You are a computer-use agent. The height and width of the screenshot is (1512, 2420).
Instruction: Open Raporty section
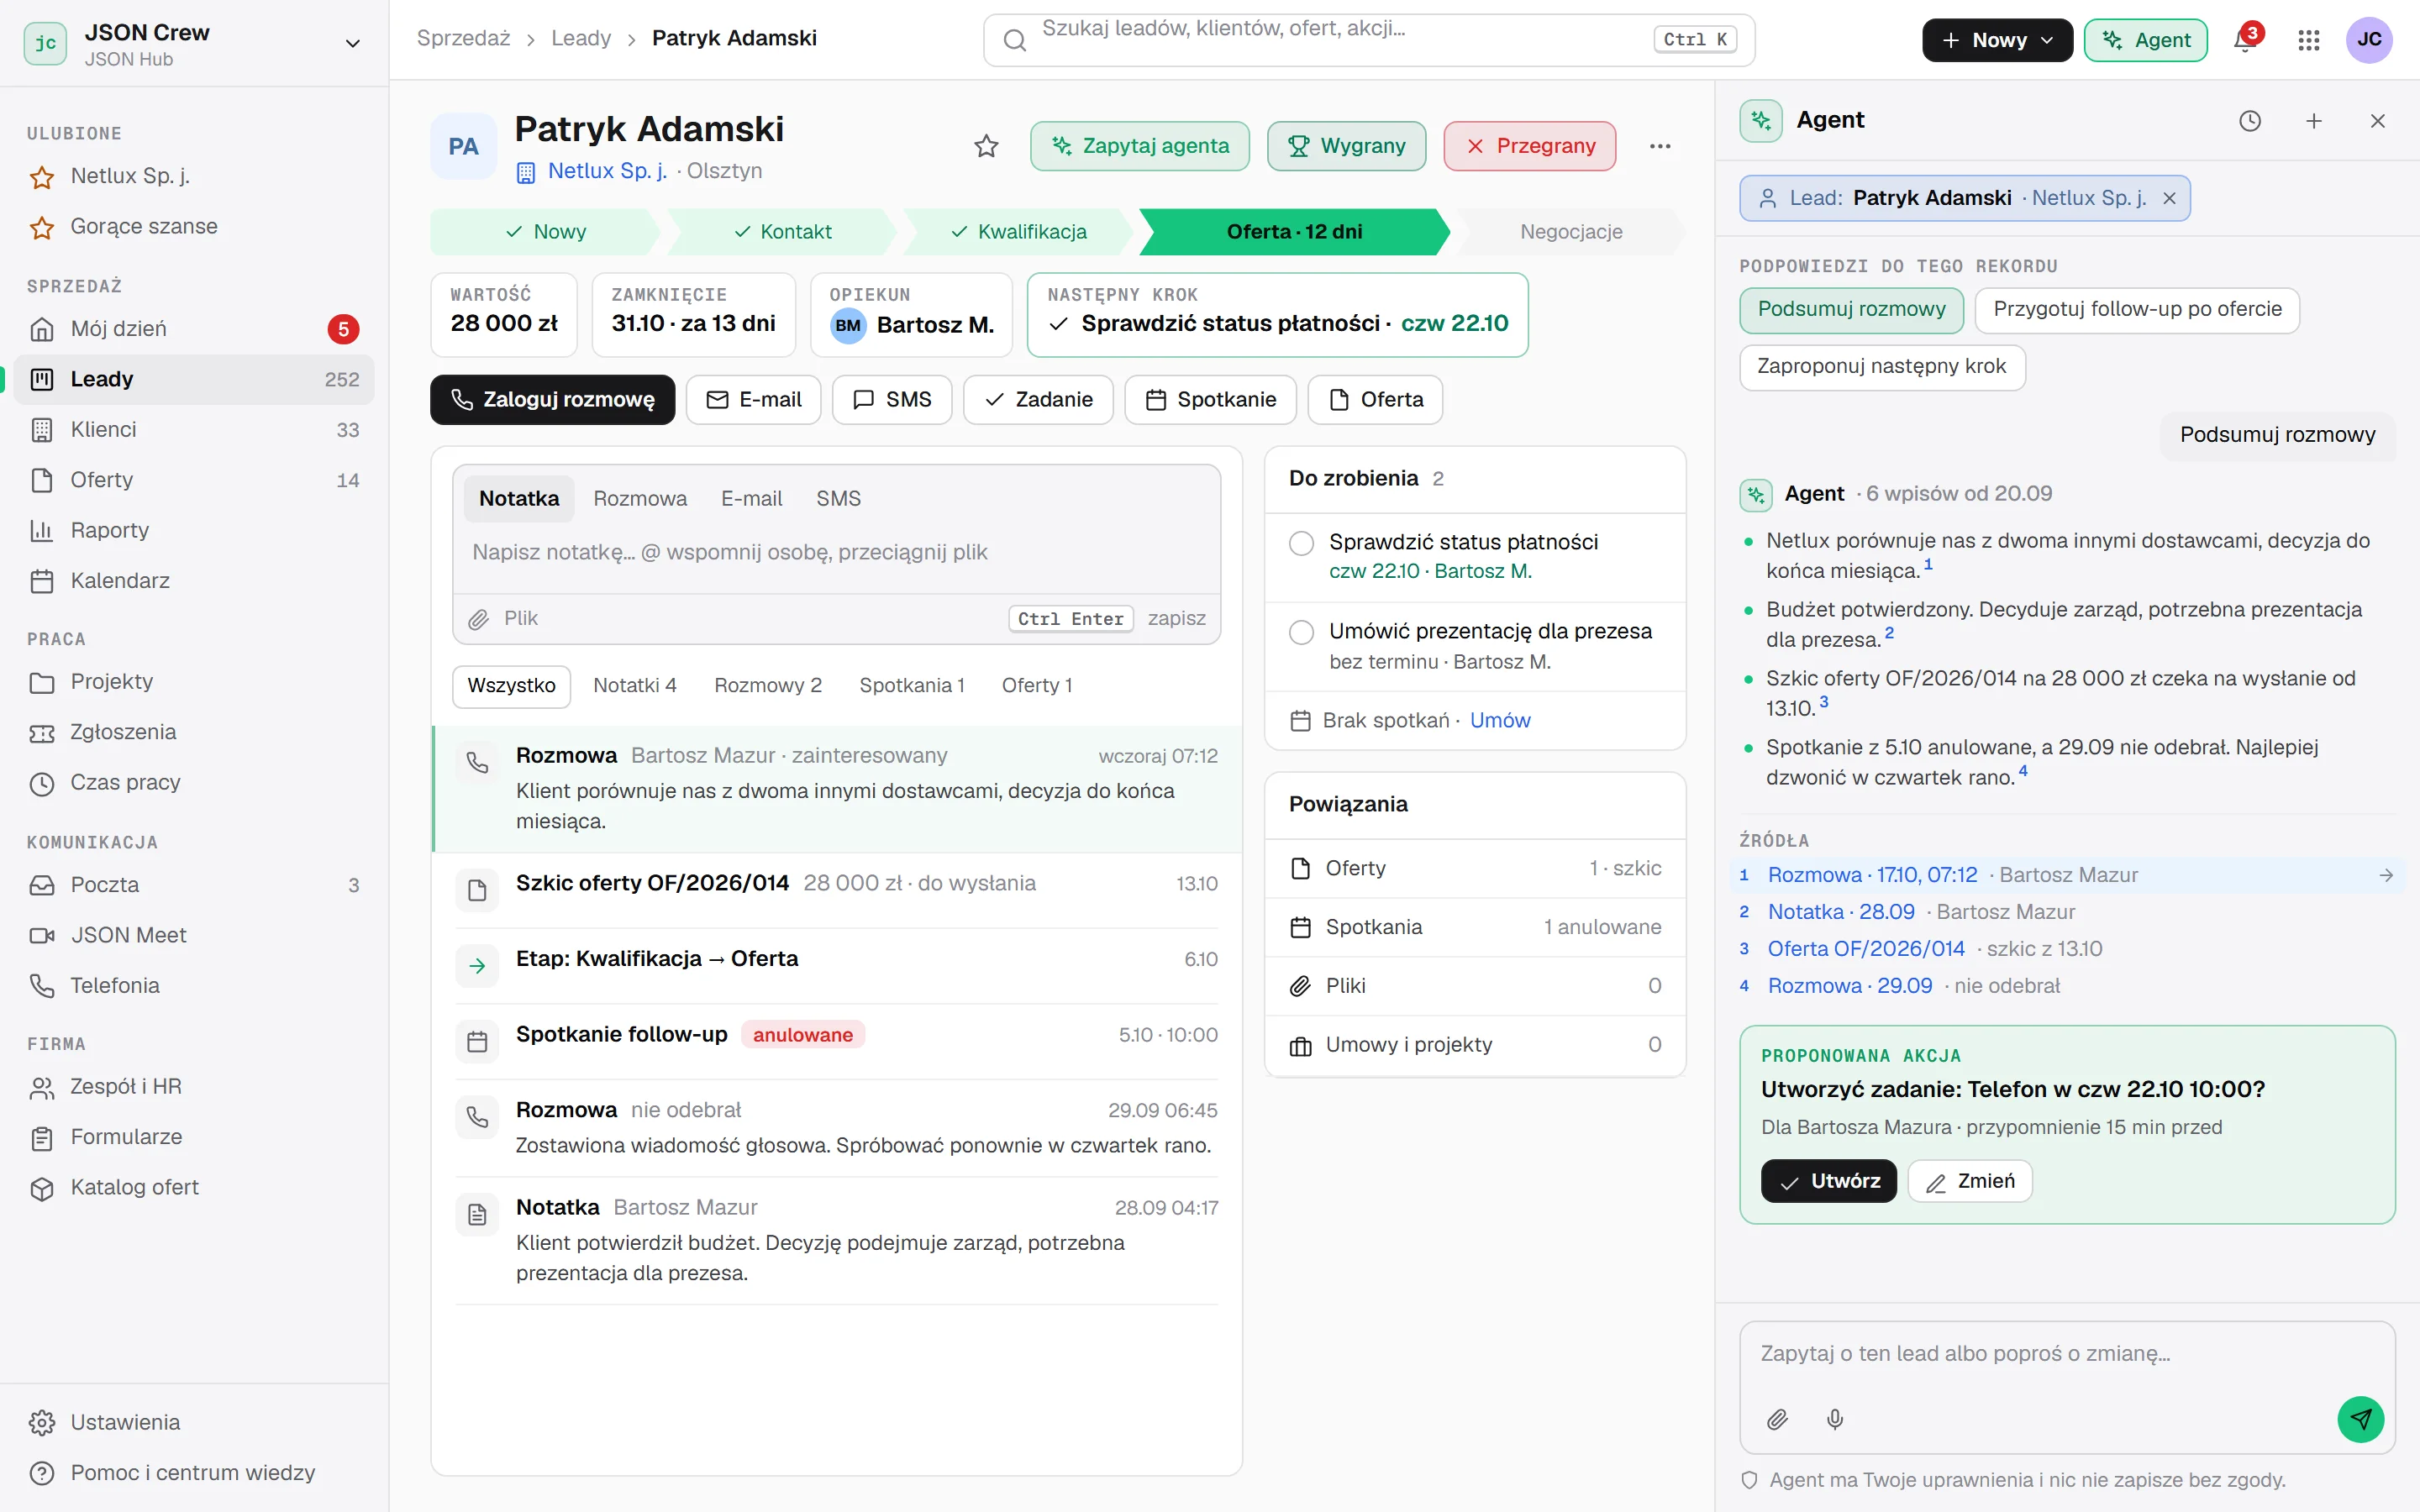194,530
